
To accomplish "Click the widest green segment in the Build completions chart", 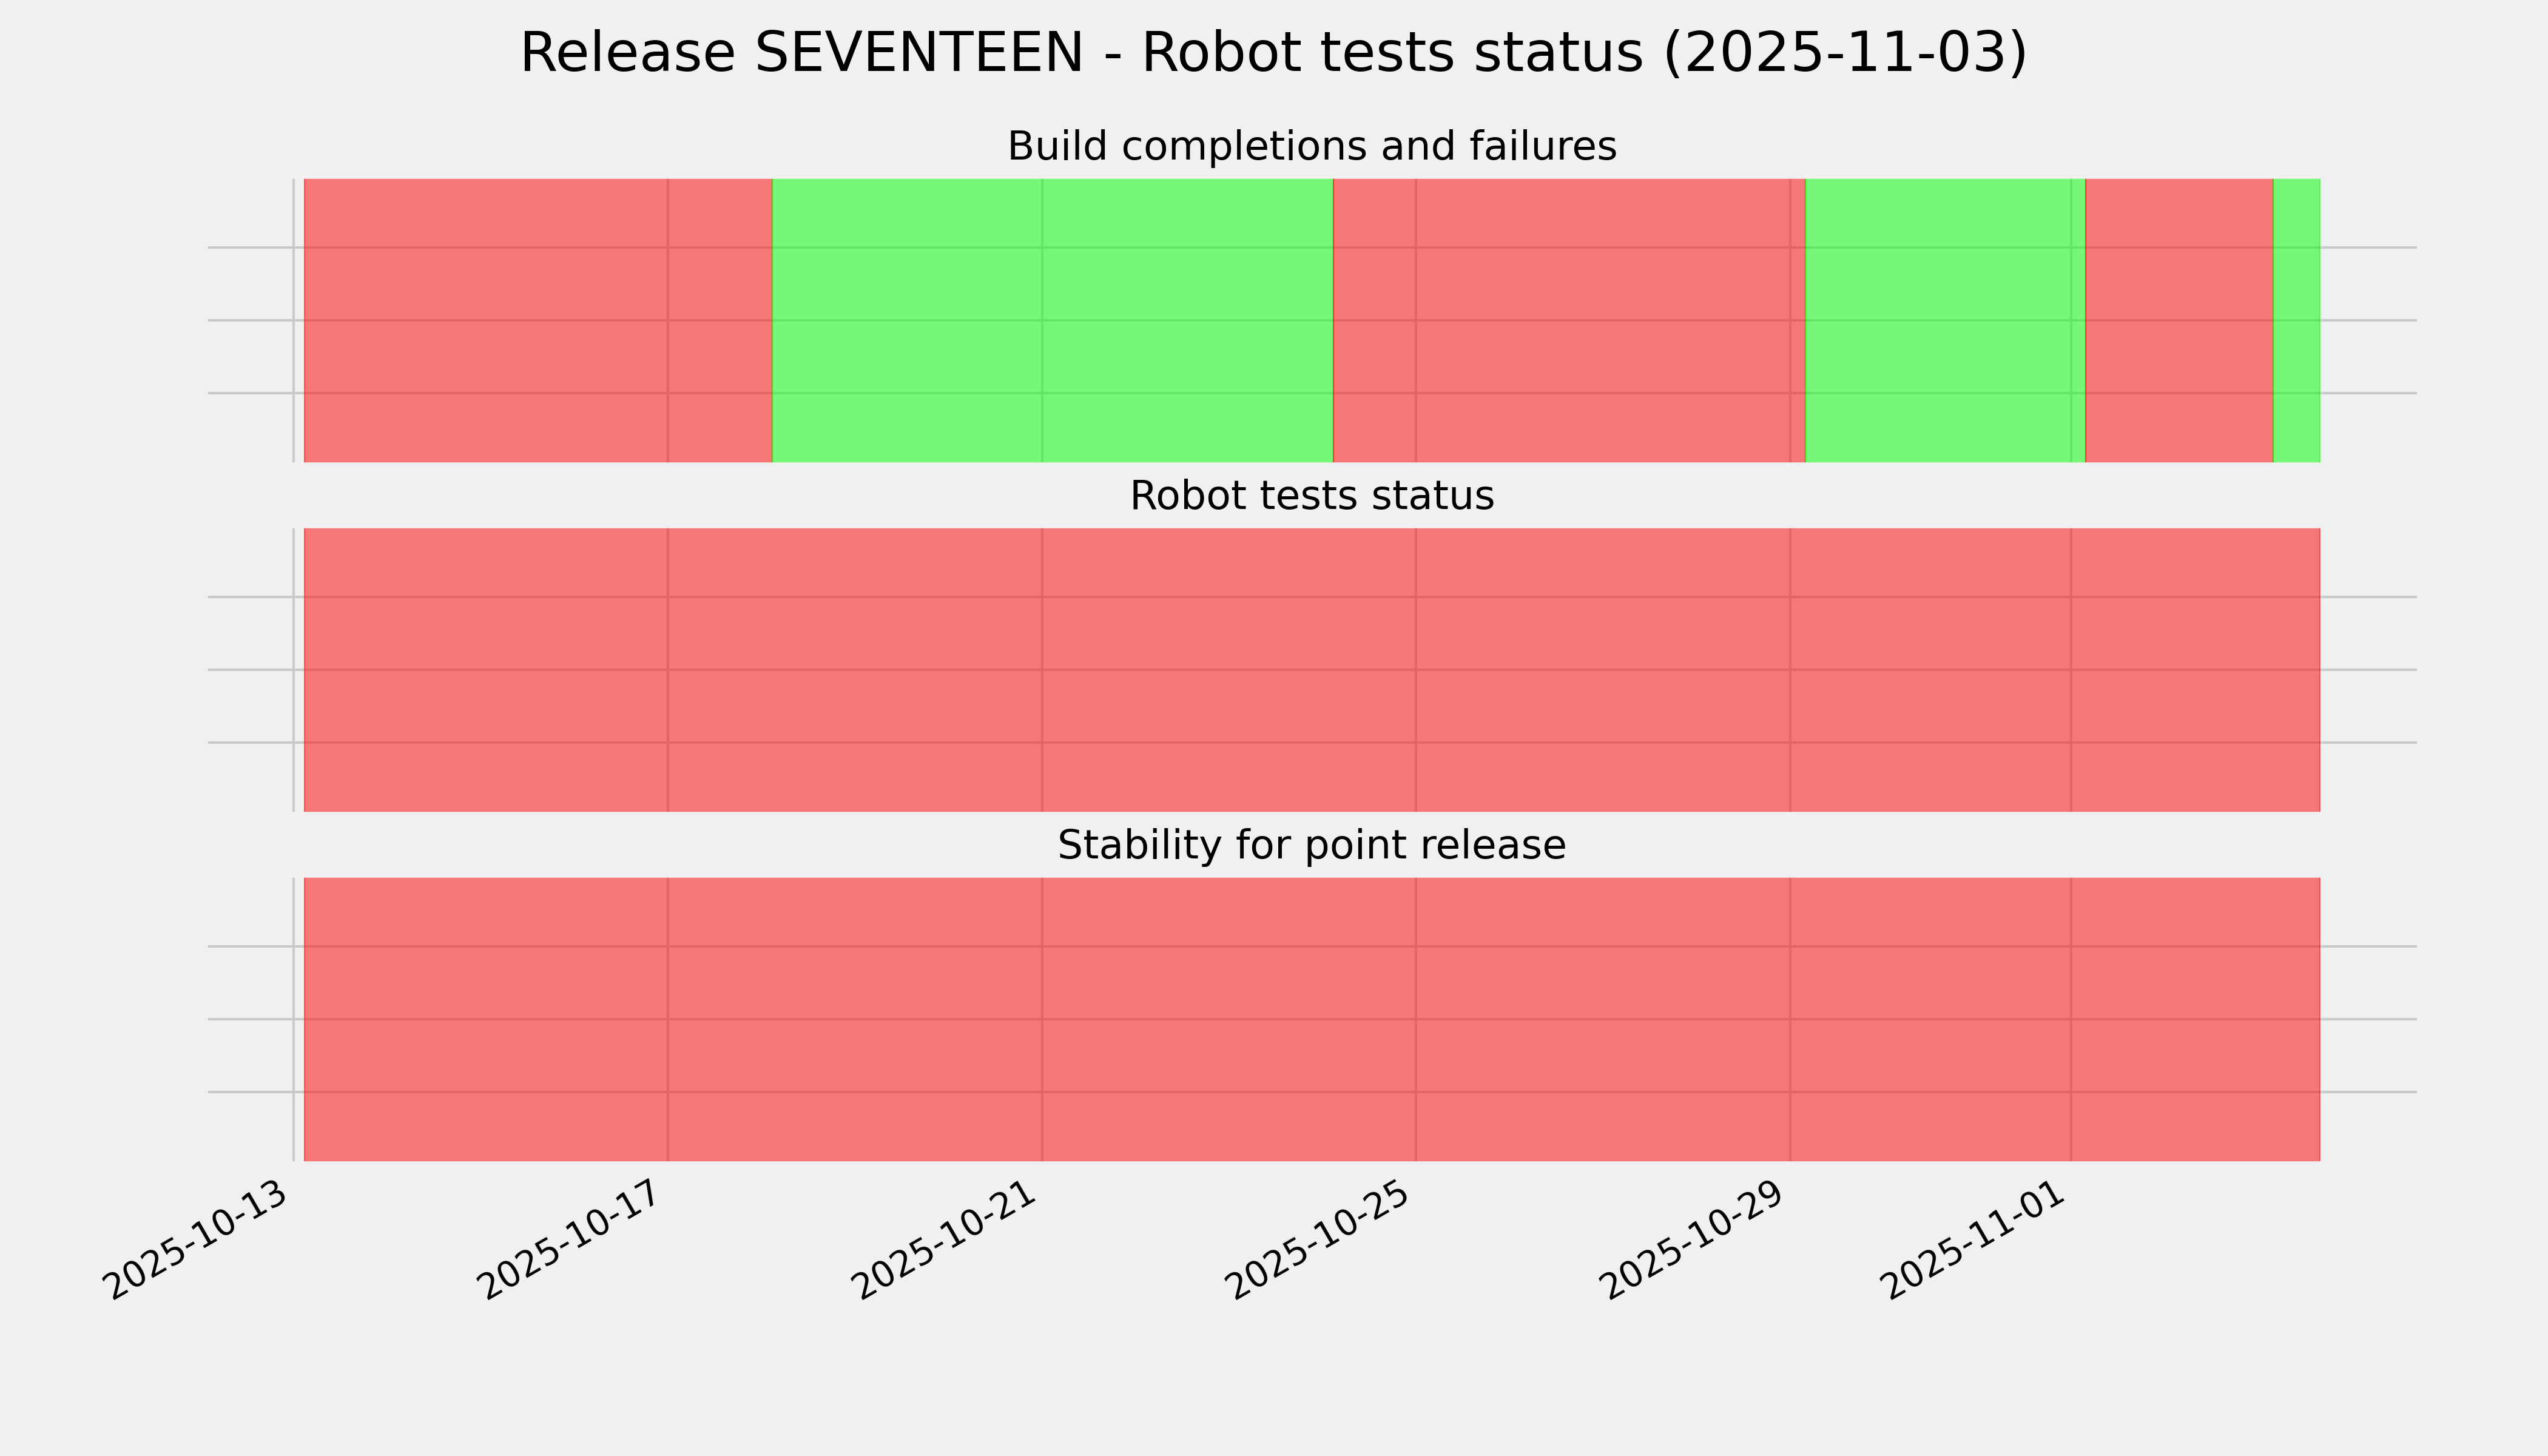I will (x=1052, y=320).
